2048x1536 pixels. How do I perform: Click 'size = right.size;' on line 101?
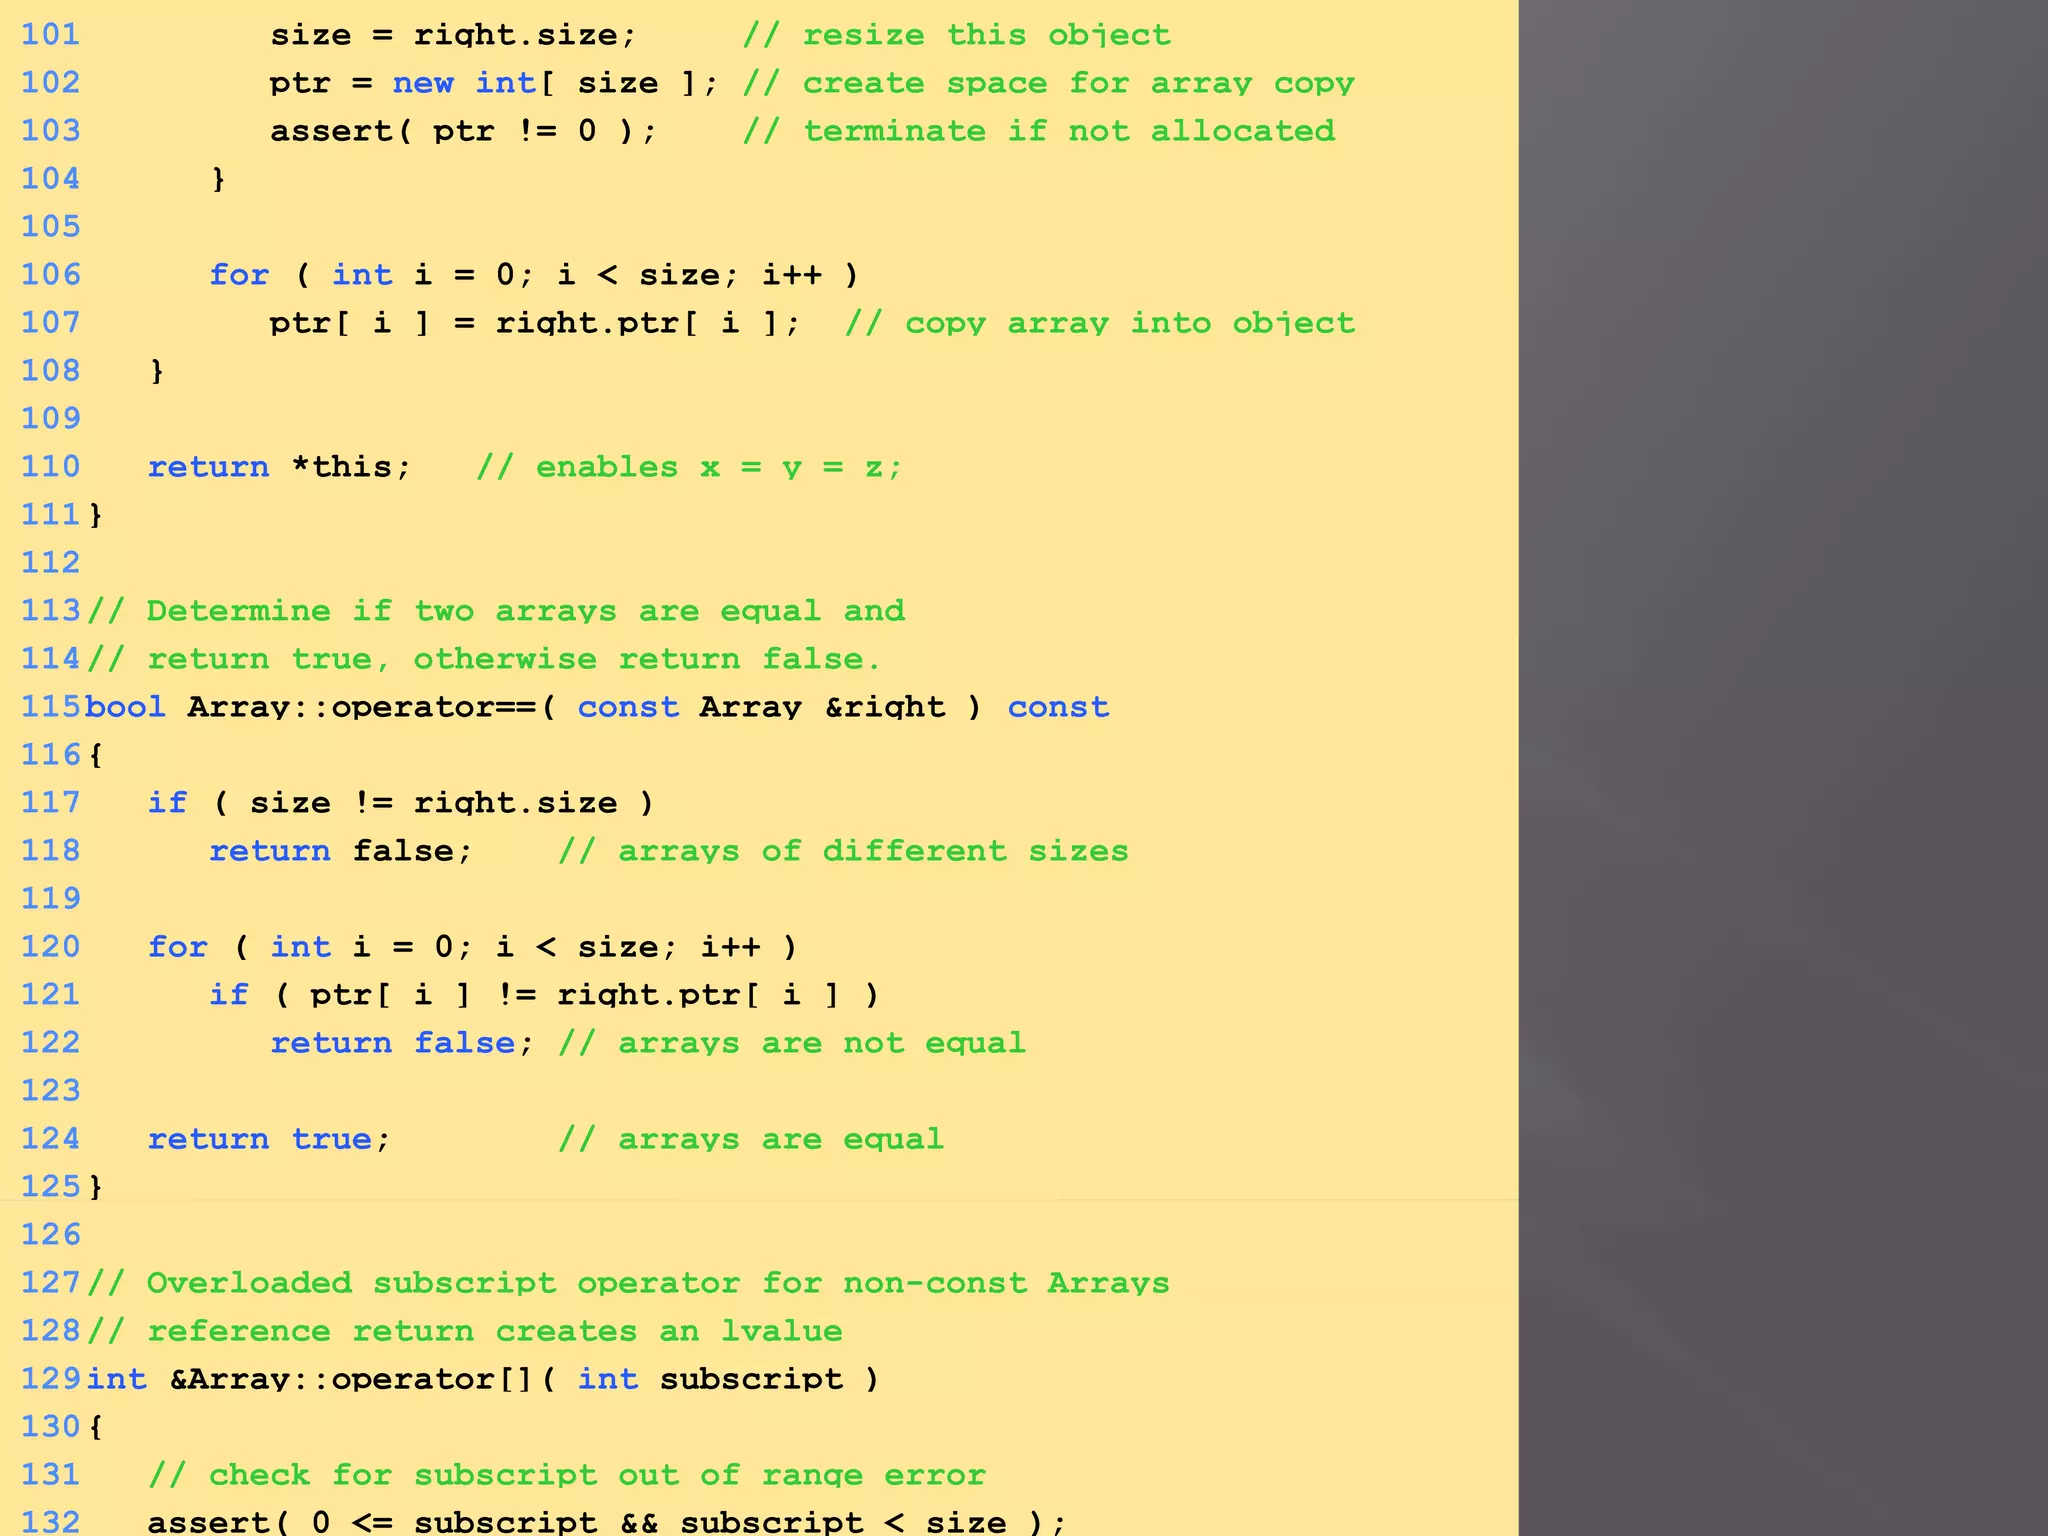click(x=453, y=35)
